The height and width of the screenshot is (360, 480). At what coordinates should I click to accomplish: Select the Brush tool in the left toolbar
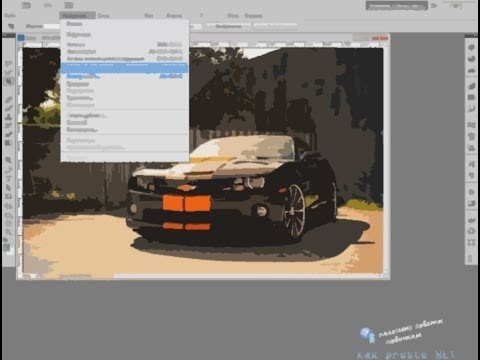9,108
